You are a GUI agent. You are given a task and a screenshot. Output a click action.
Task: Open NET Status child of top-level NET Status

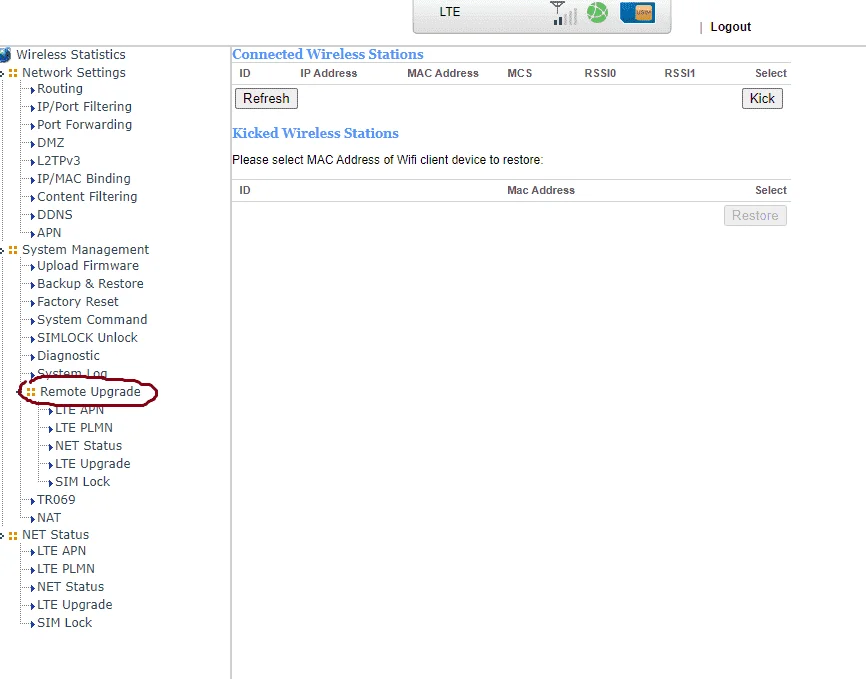(x=71, y=587)
